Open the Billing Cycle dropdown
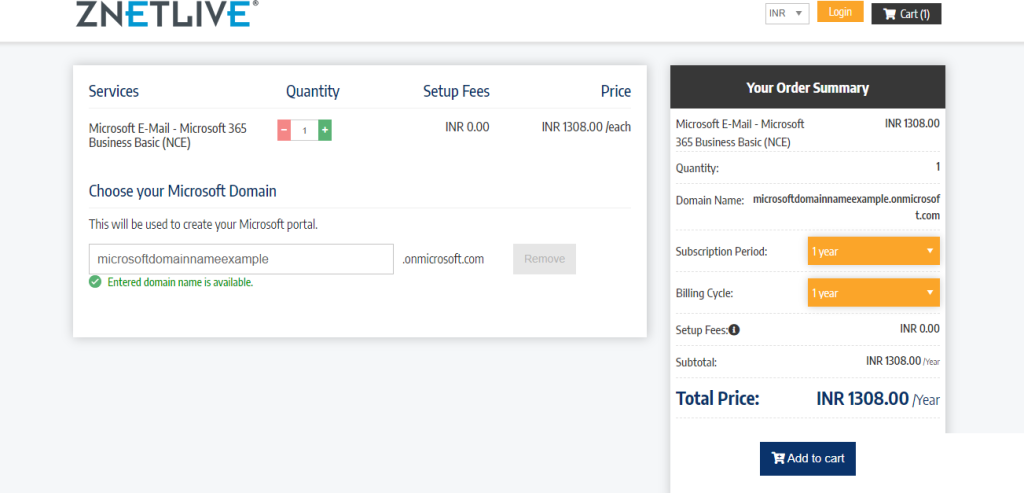 pyautogui.click(x=873, y=293)
